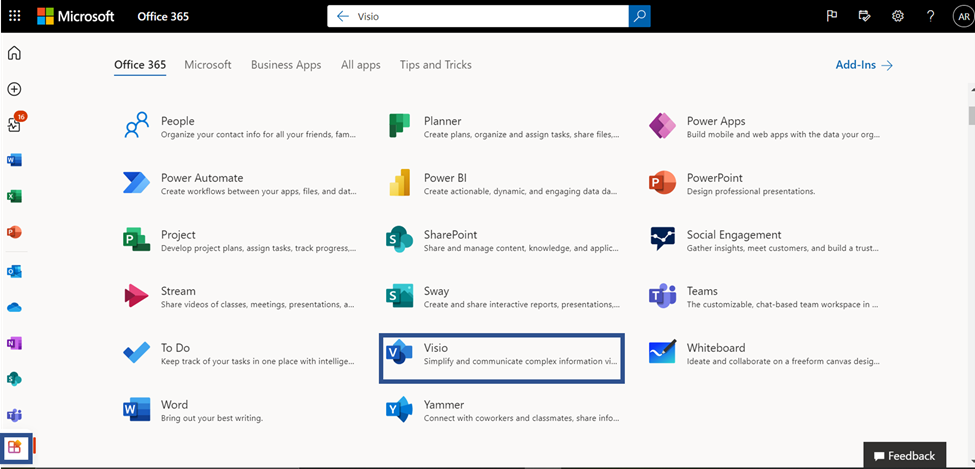This screenshot has height=469, width=975.
Task: Click the Office 365 header title
Action: (x=163, y=16)
